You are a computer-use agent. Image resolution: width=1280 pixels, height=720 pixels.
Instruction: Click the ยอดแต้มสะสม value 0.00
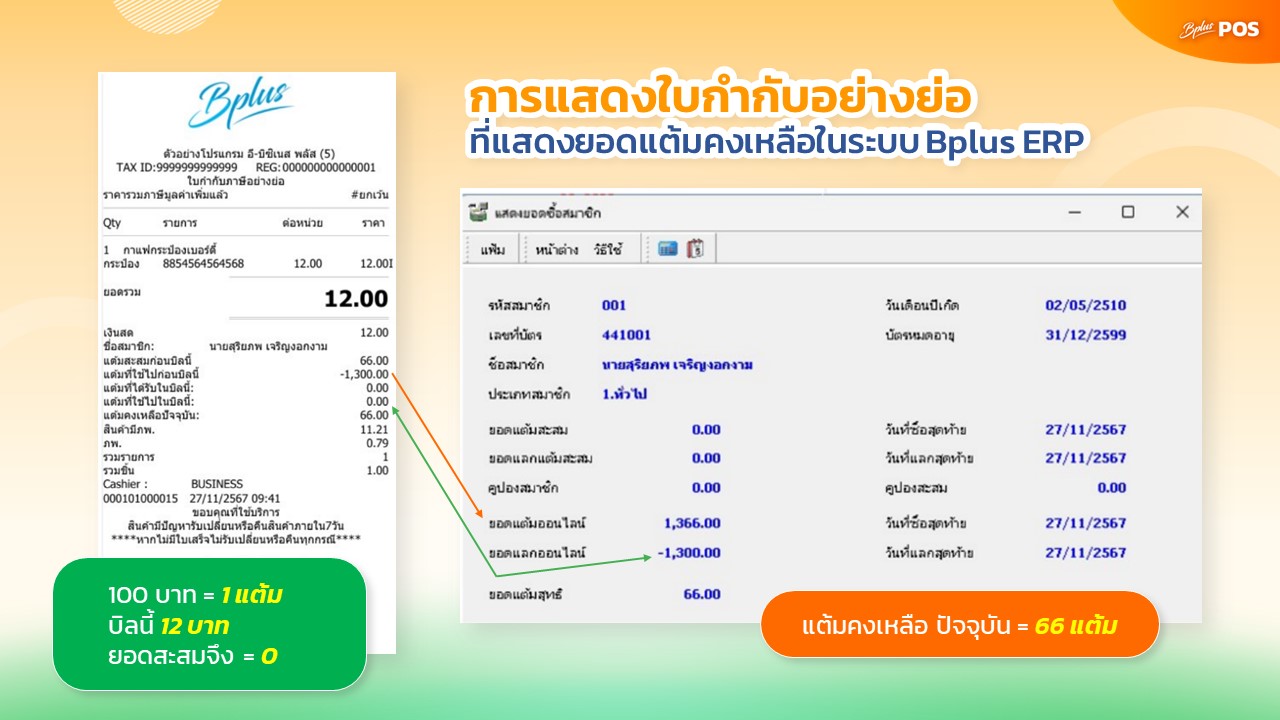(x=706, y=429)
